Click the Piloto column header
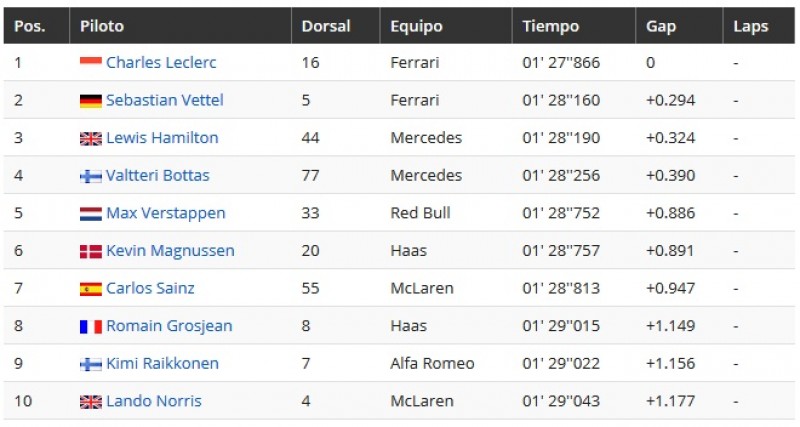This screenshot has height=427, width=800. [x=102, y=26]
